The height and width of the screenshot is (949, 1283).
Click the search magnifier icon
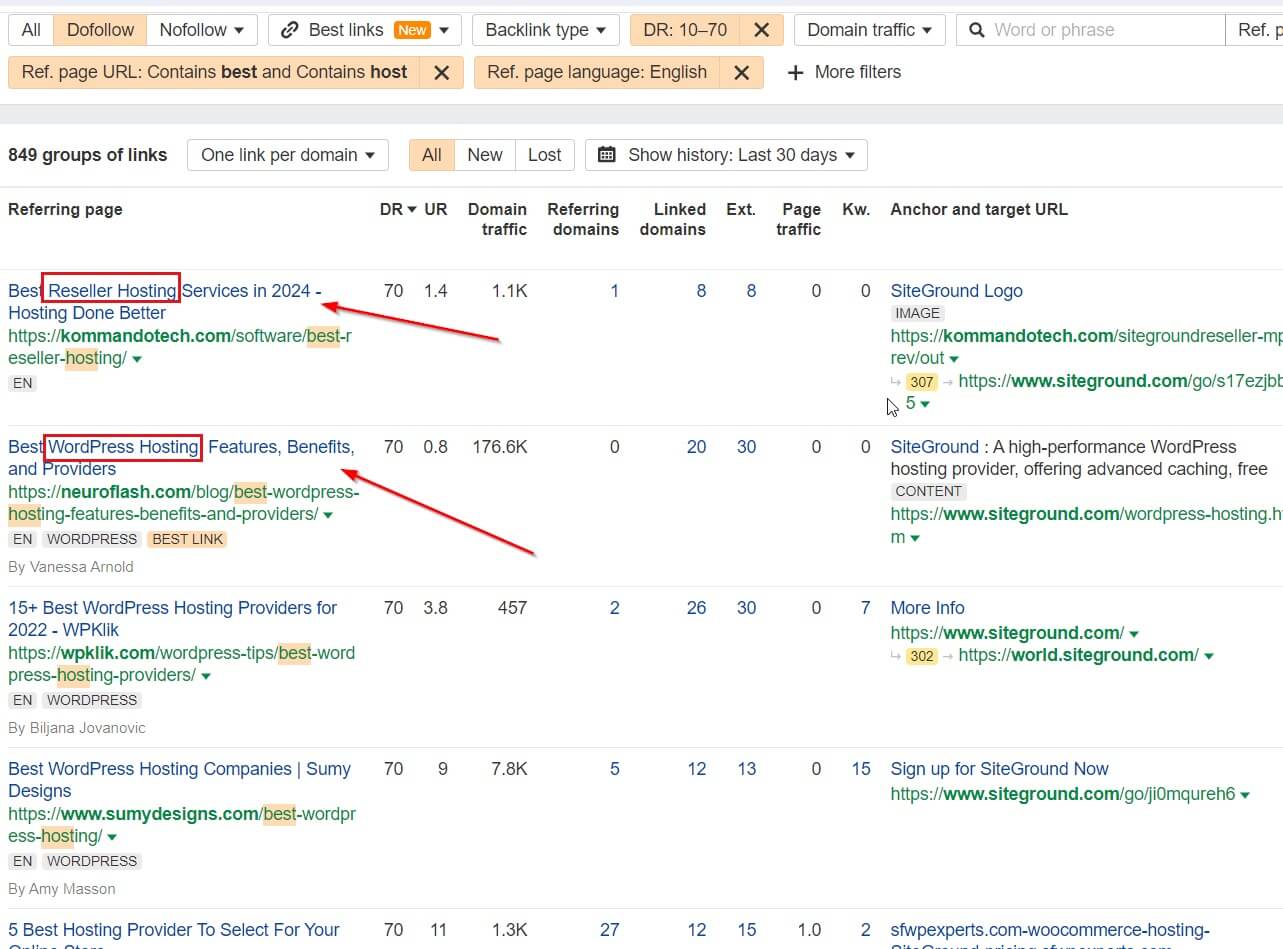(976, 30)
